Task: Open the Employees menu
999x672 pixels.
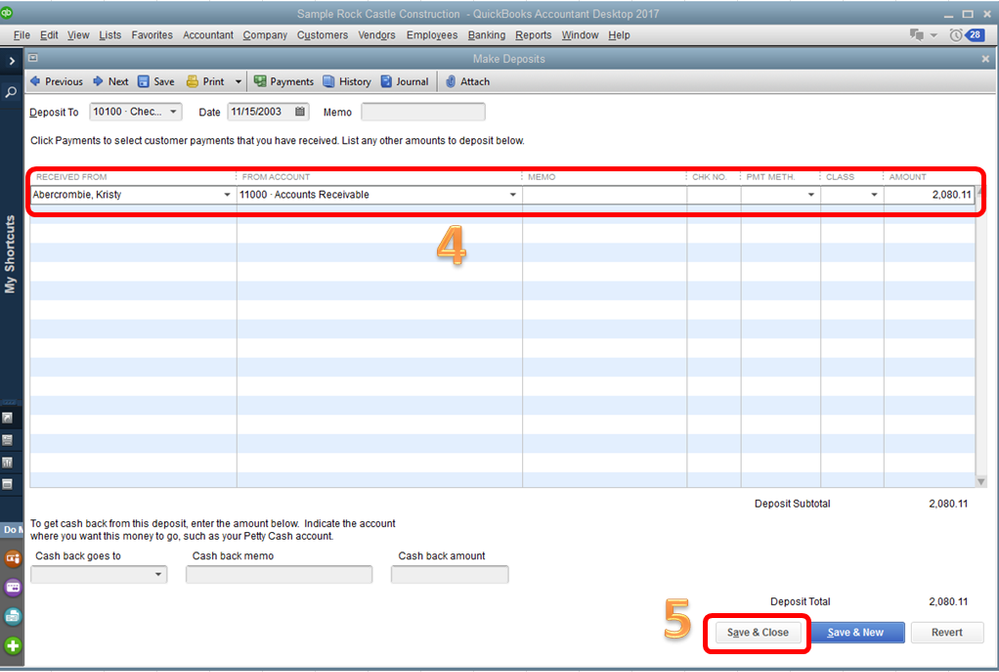Action: [432, 35]
